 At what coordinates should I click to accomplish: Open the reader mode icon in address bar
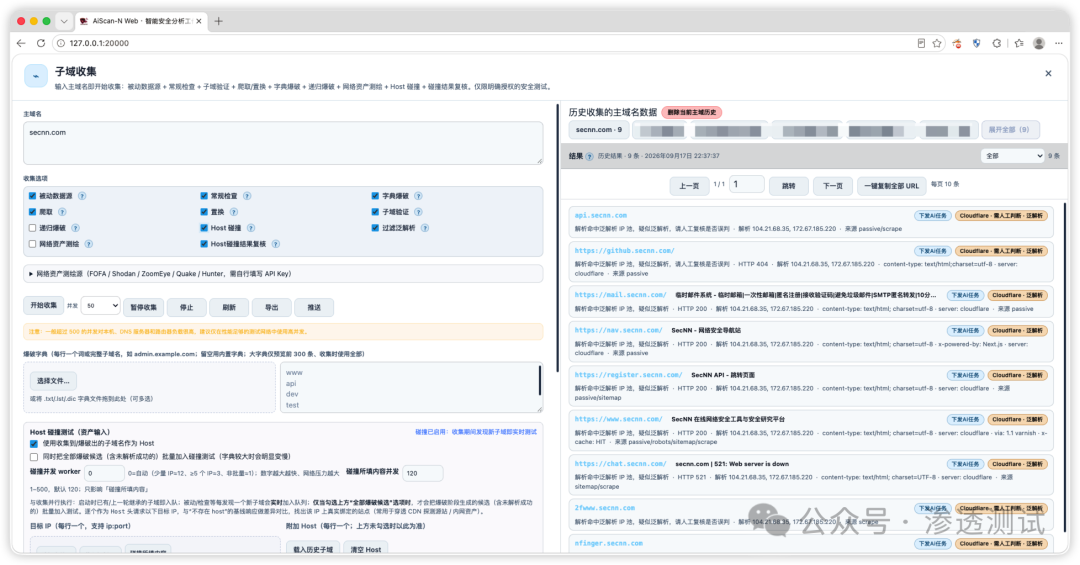[x=921, y=43]
